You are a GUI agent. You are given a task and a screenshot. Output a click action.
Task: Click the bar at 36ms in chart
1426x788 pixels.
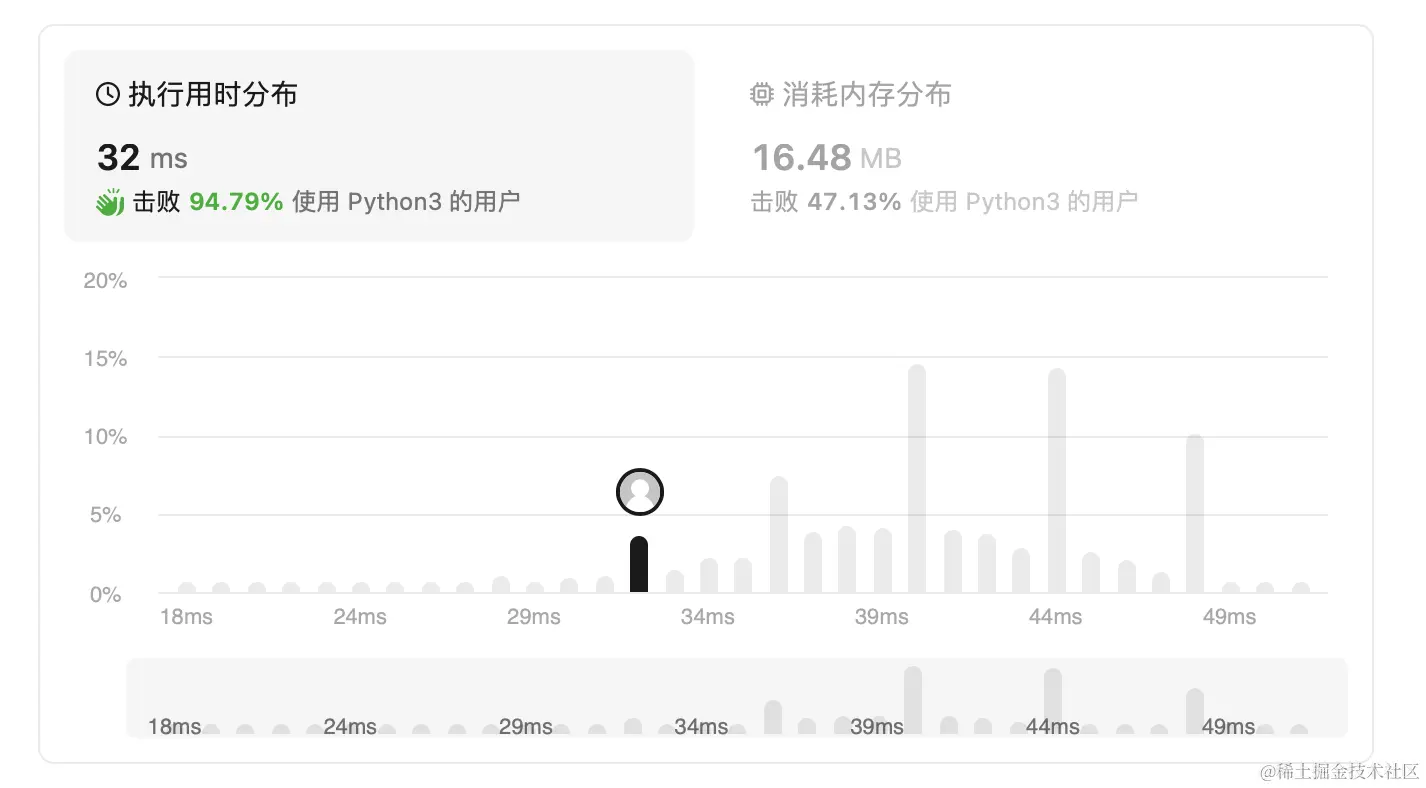click(779, 535)
